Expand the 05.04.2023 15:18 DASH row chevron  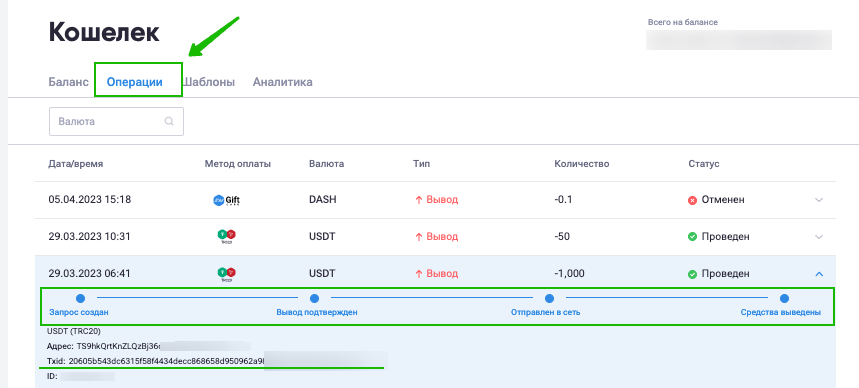(819, 200)
